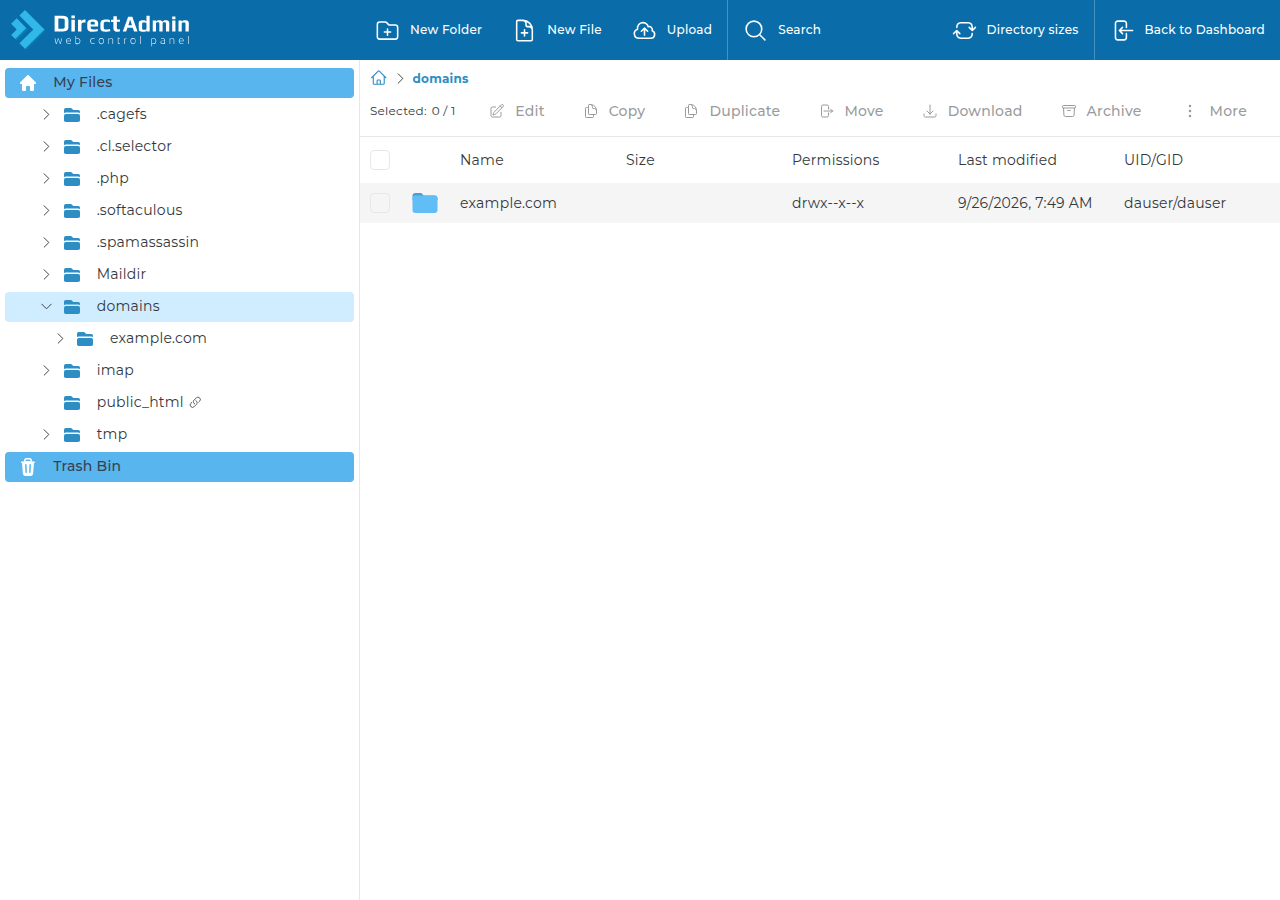Select the .php folder label in tree
Image resolution: width=1280 pixels, height=900 pixels.
[113, 178]
